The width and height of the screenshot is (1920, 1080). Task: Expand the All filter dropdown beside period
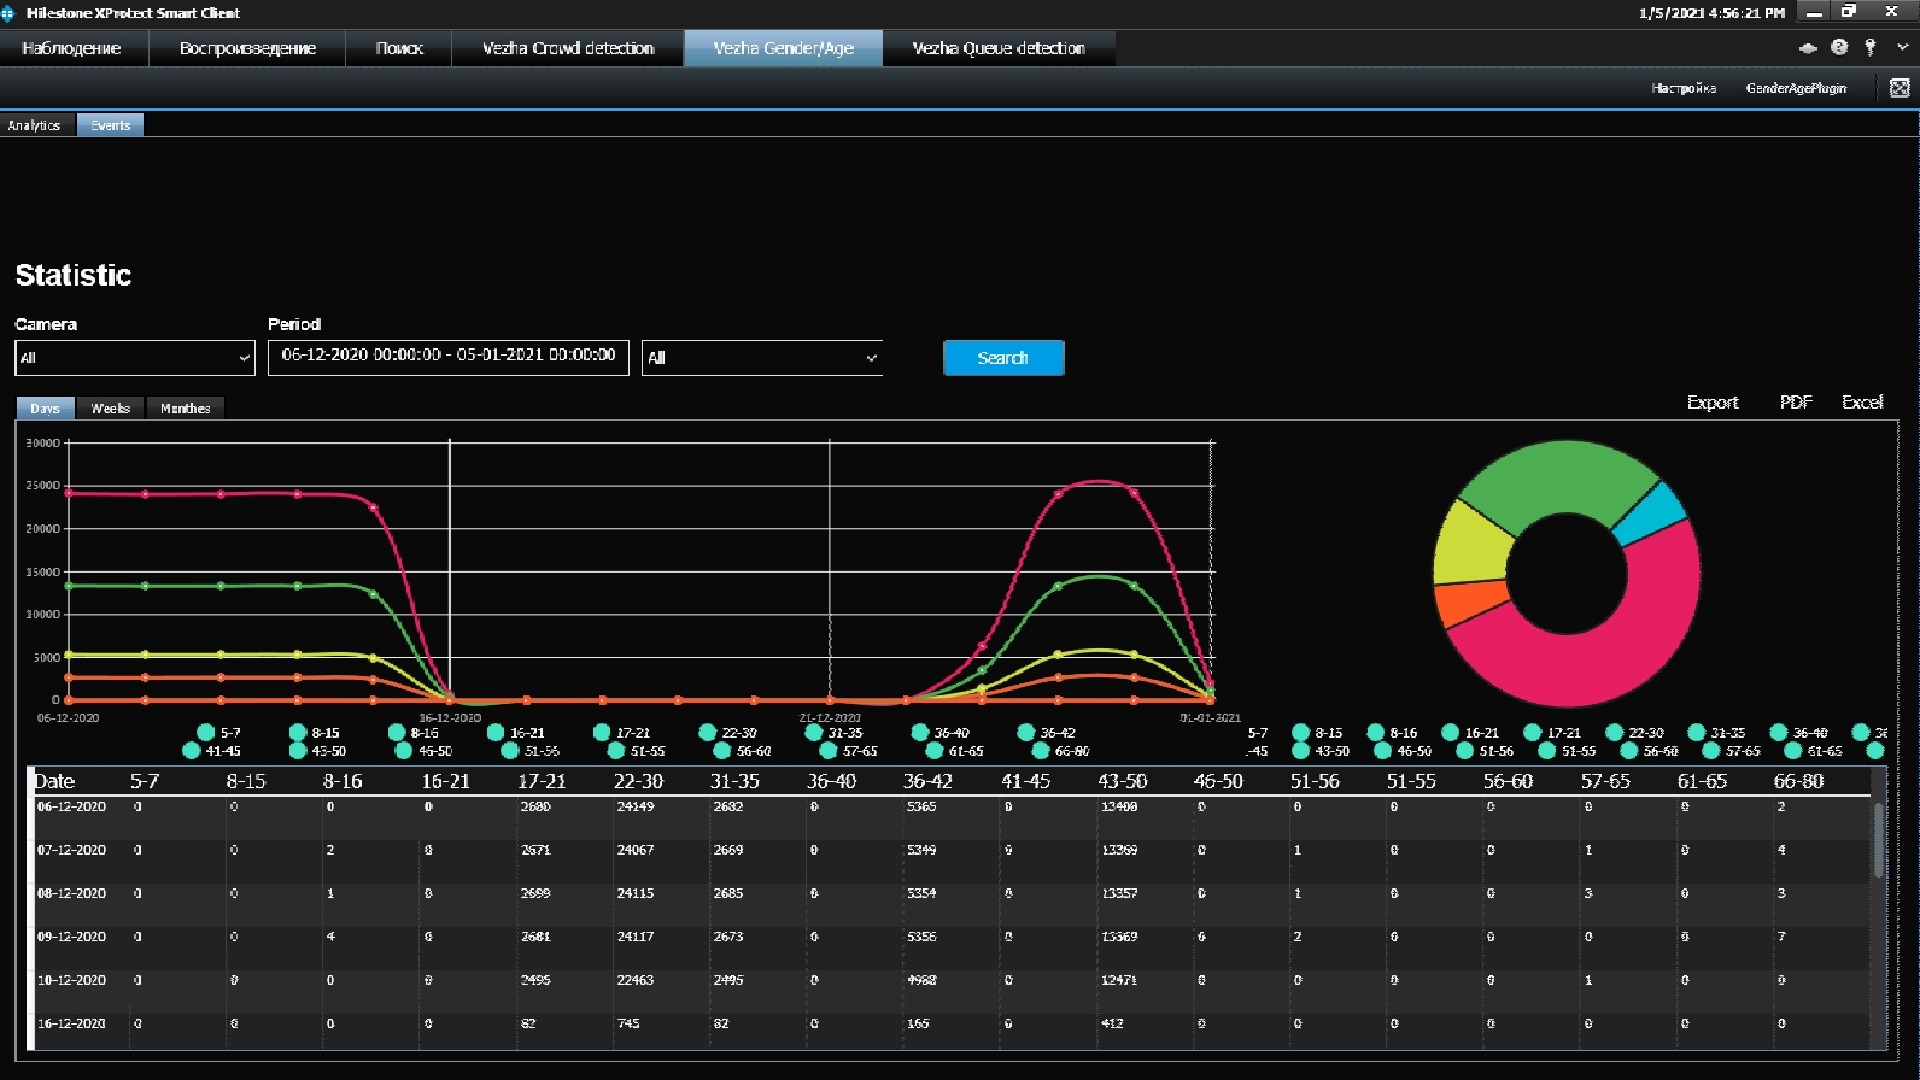[762, 358]
